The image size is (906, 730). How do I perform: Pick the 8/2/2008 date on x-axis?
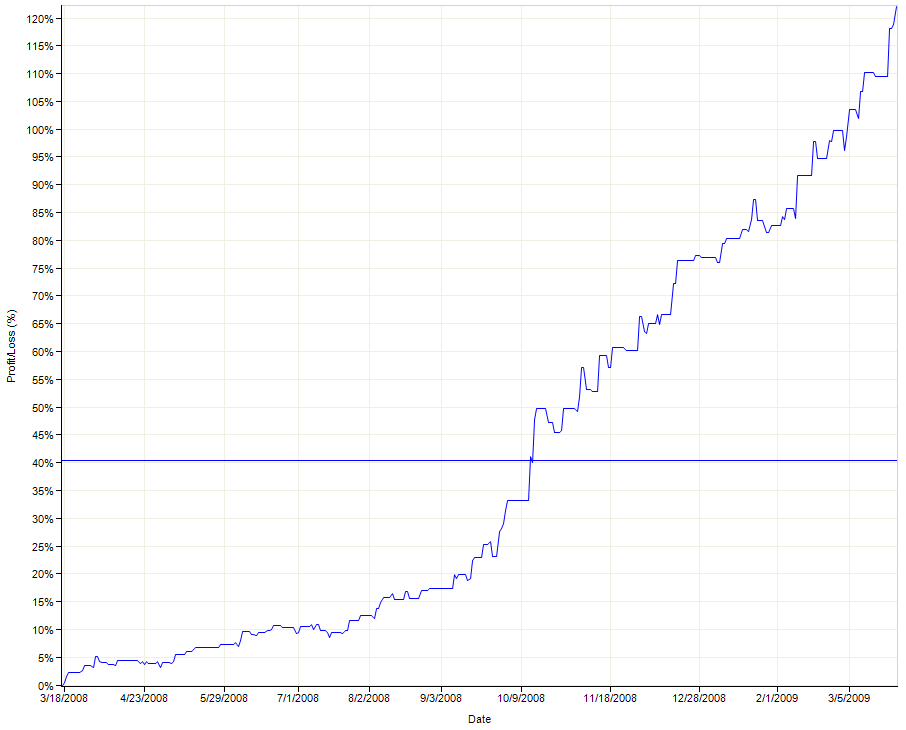pyautogui.click(x=369, y=698)
